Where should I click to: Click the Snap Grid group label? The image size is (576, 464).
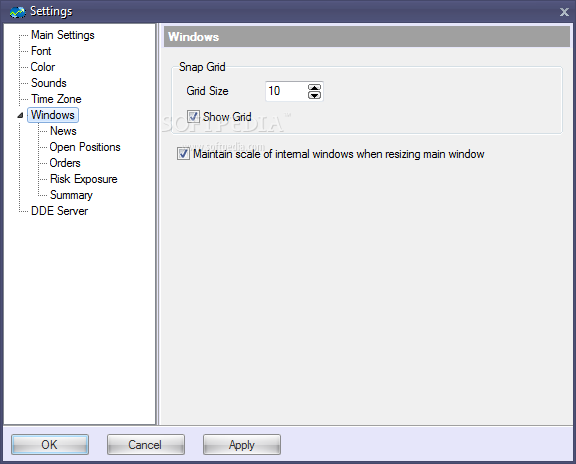point(202,67)
